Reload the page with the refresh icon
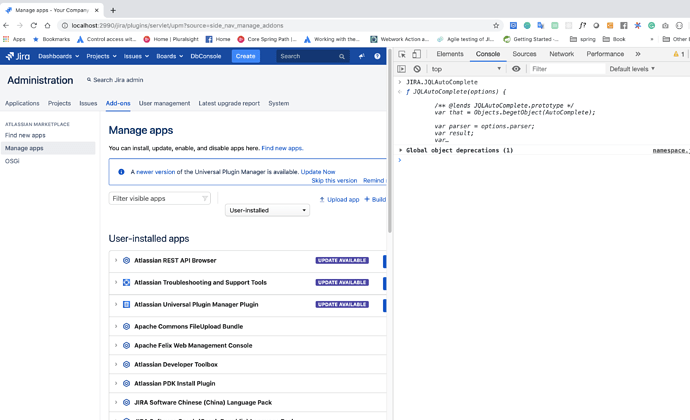This screenshot has width=690, height=420. (x=33, y=26)
